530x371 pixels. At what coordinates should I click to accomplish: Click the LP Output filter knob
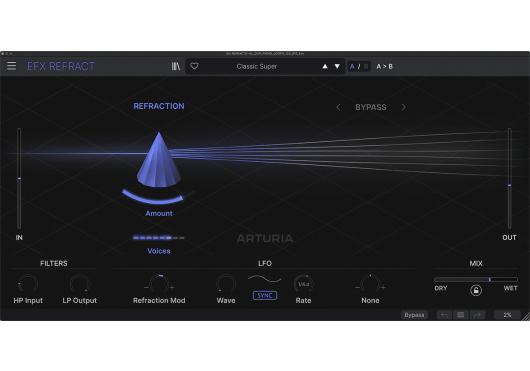[x=80, y=284]
